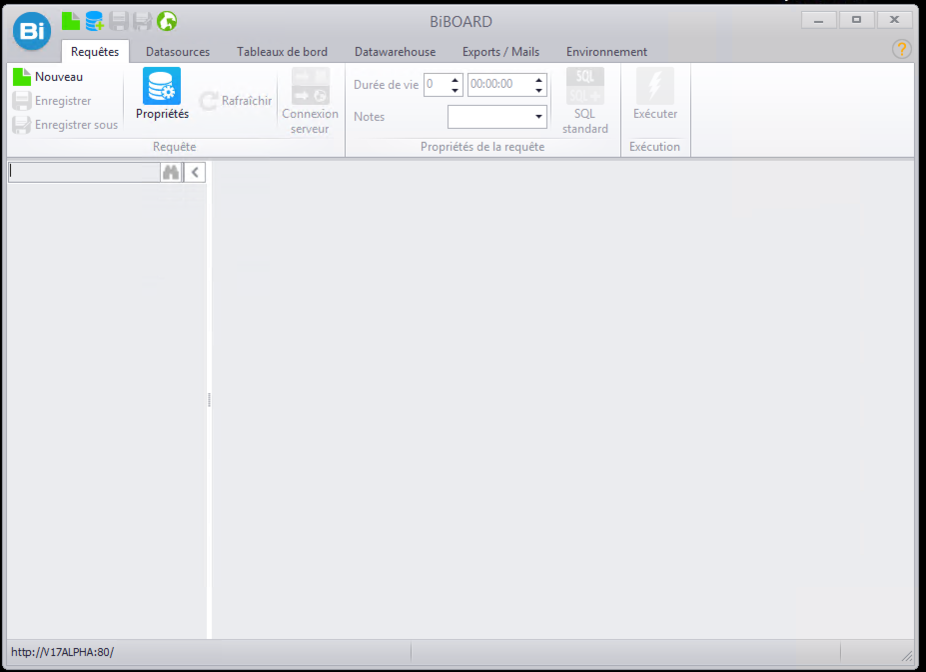
Task: Maximize the BiBOARD window
Action: pyautogui.click(x=856, y=21)
